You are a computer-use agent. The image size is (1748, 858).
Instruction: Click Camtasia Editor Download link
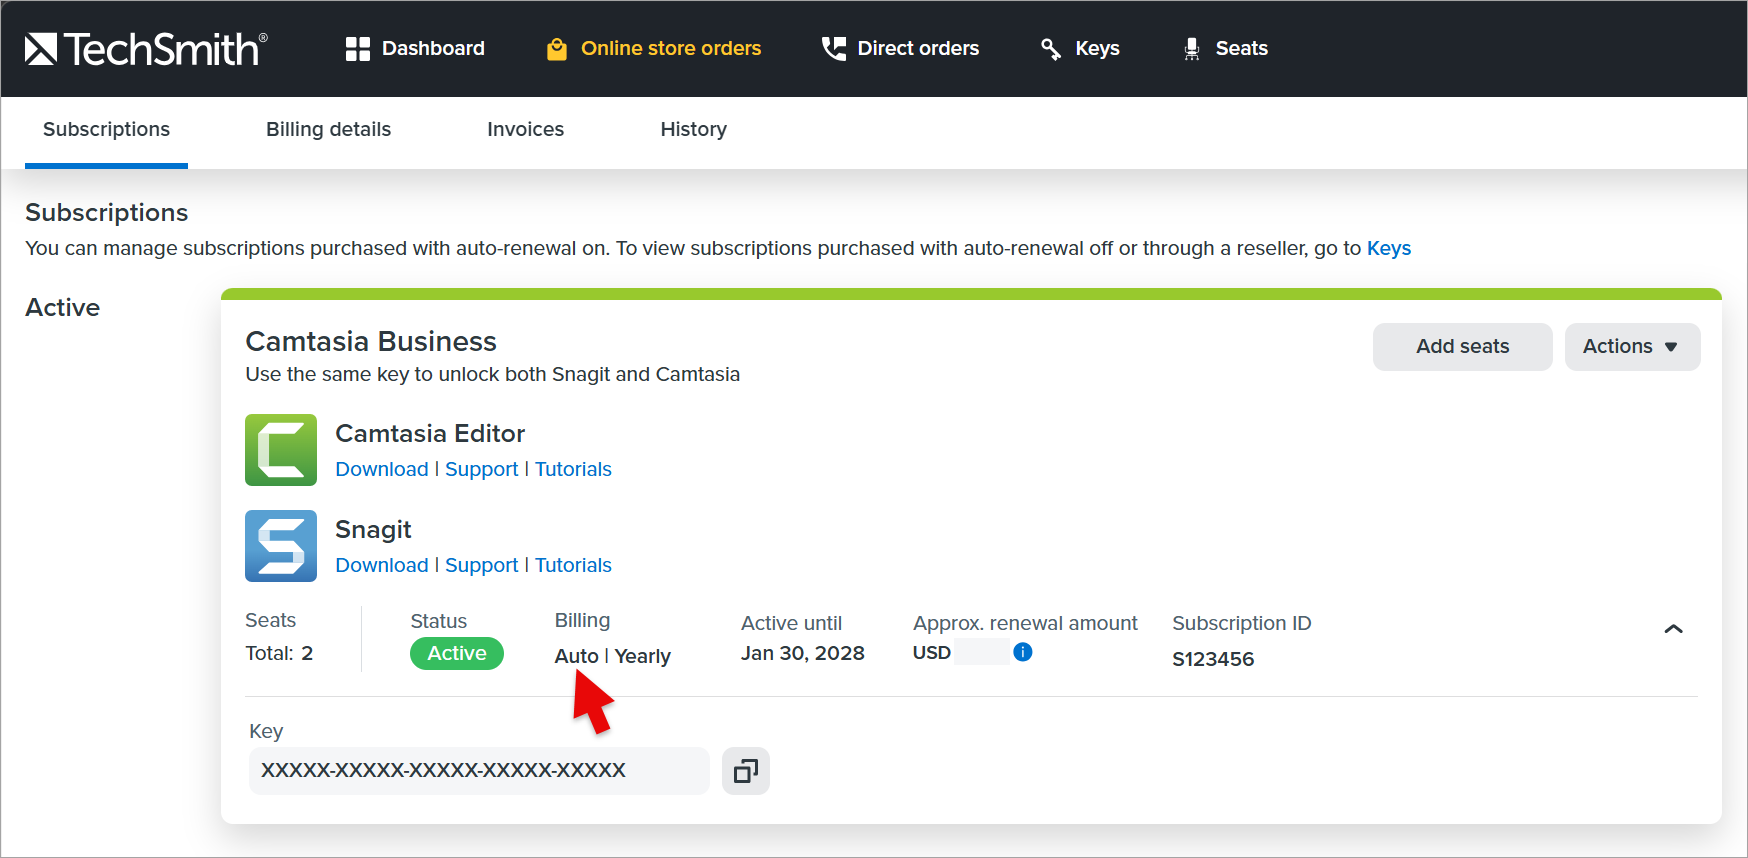(382, 469)
